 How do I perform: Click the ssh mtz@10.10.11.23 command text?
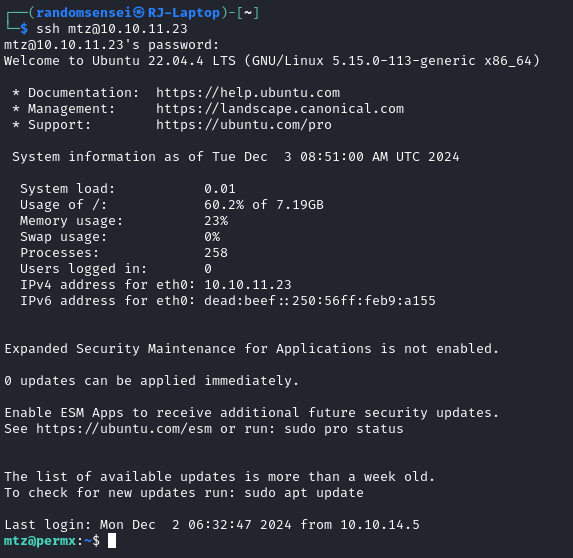pos(112,29)
